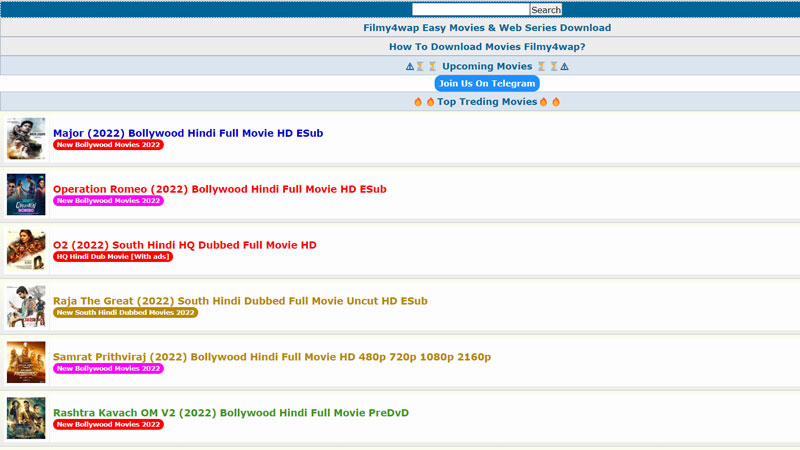Screen dimensions: 800x450
Task: Click Major movie poster thumbnail
Action: click(26, 139)
